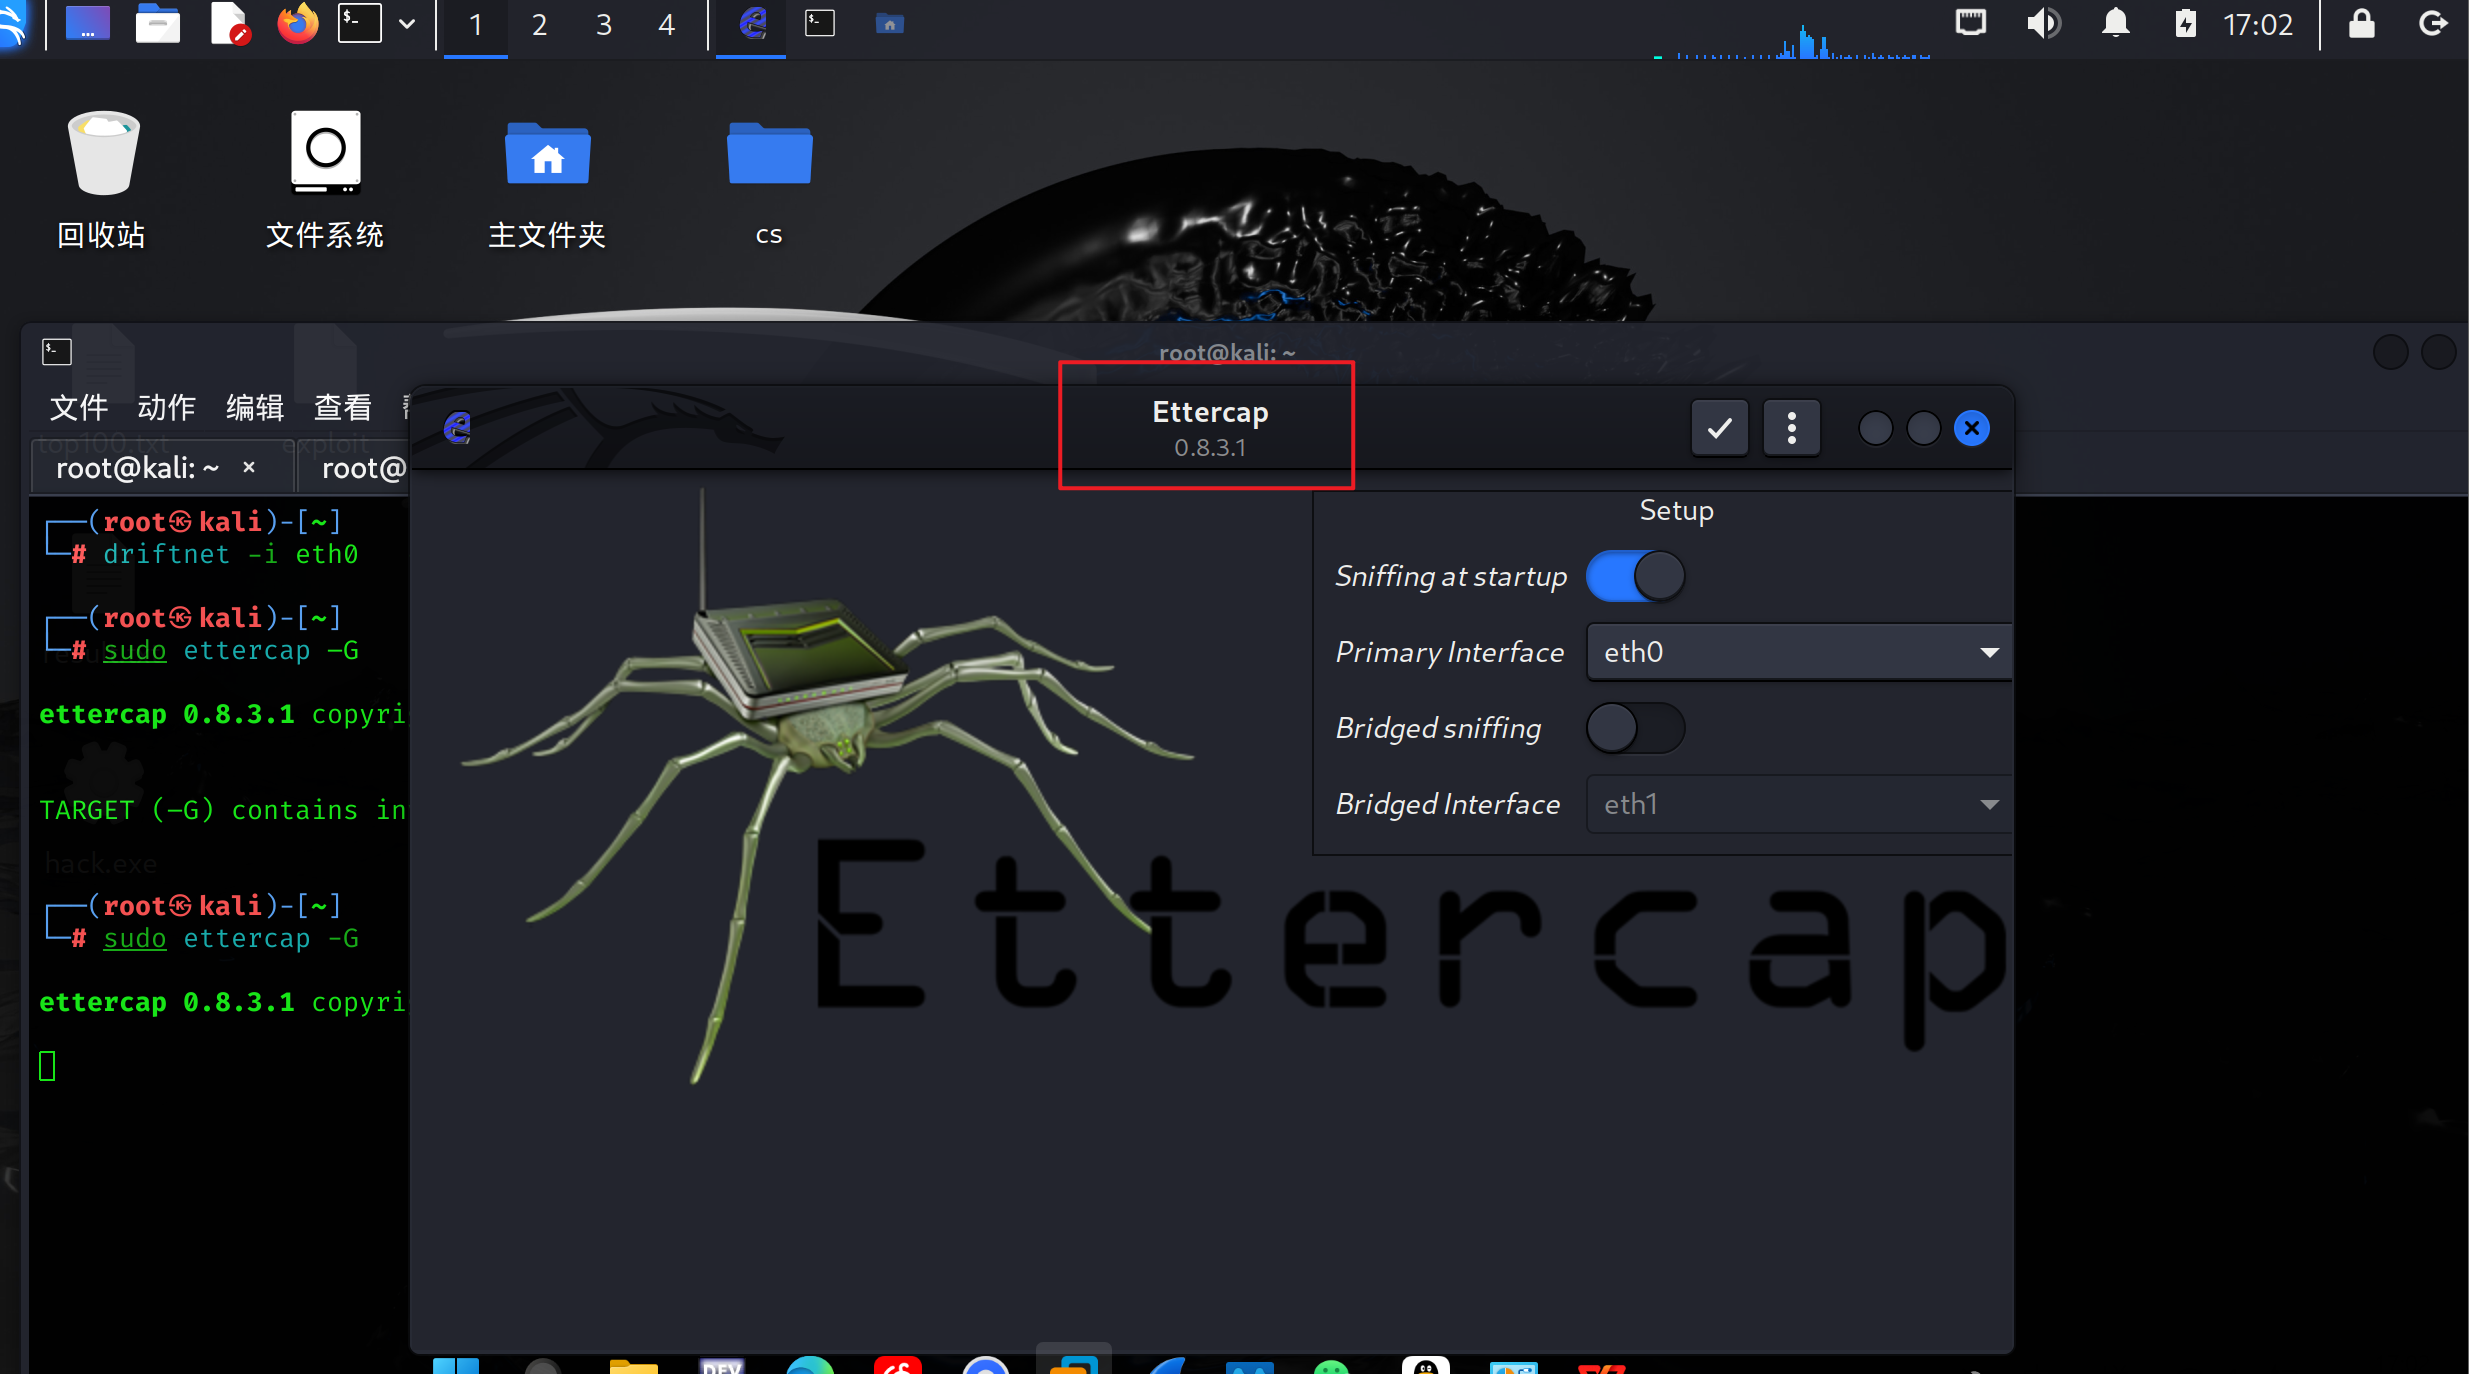Image resolution: width=2469 pixels, height=1374 pixels.
Task: Click the Ettercap logo icon in header
Action: point(458,428)
